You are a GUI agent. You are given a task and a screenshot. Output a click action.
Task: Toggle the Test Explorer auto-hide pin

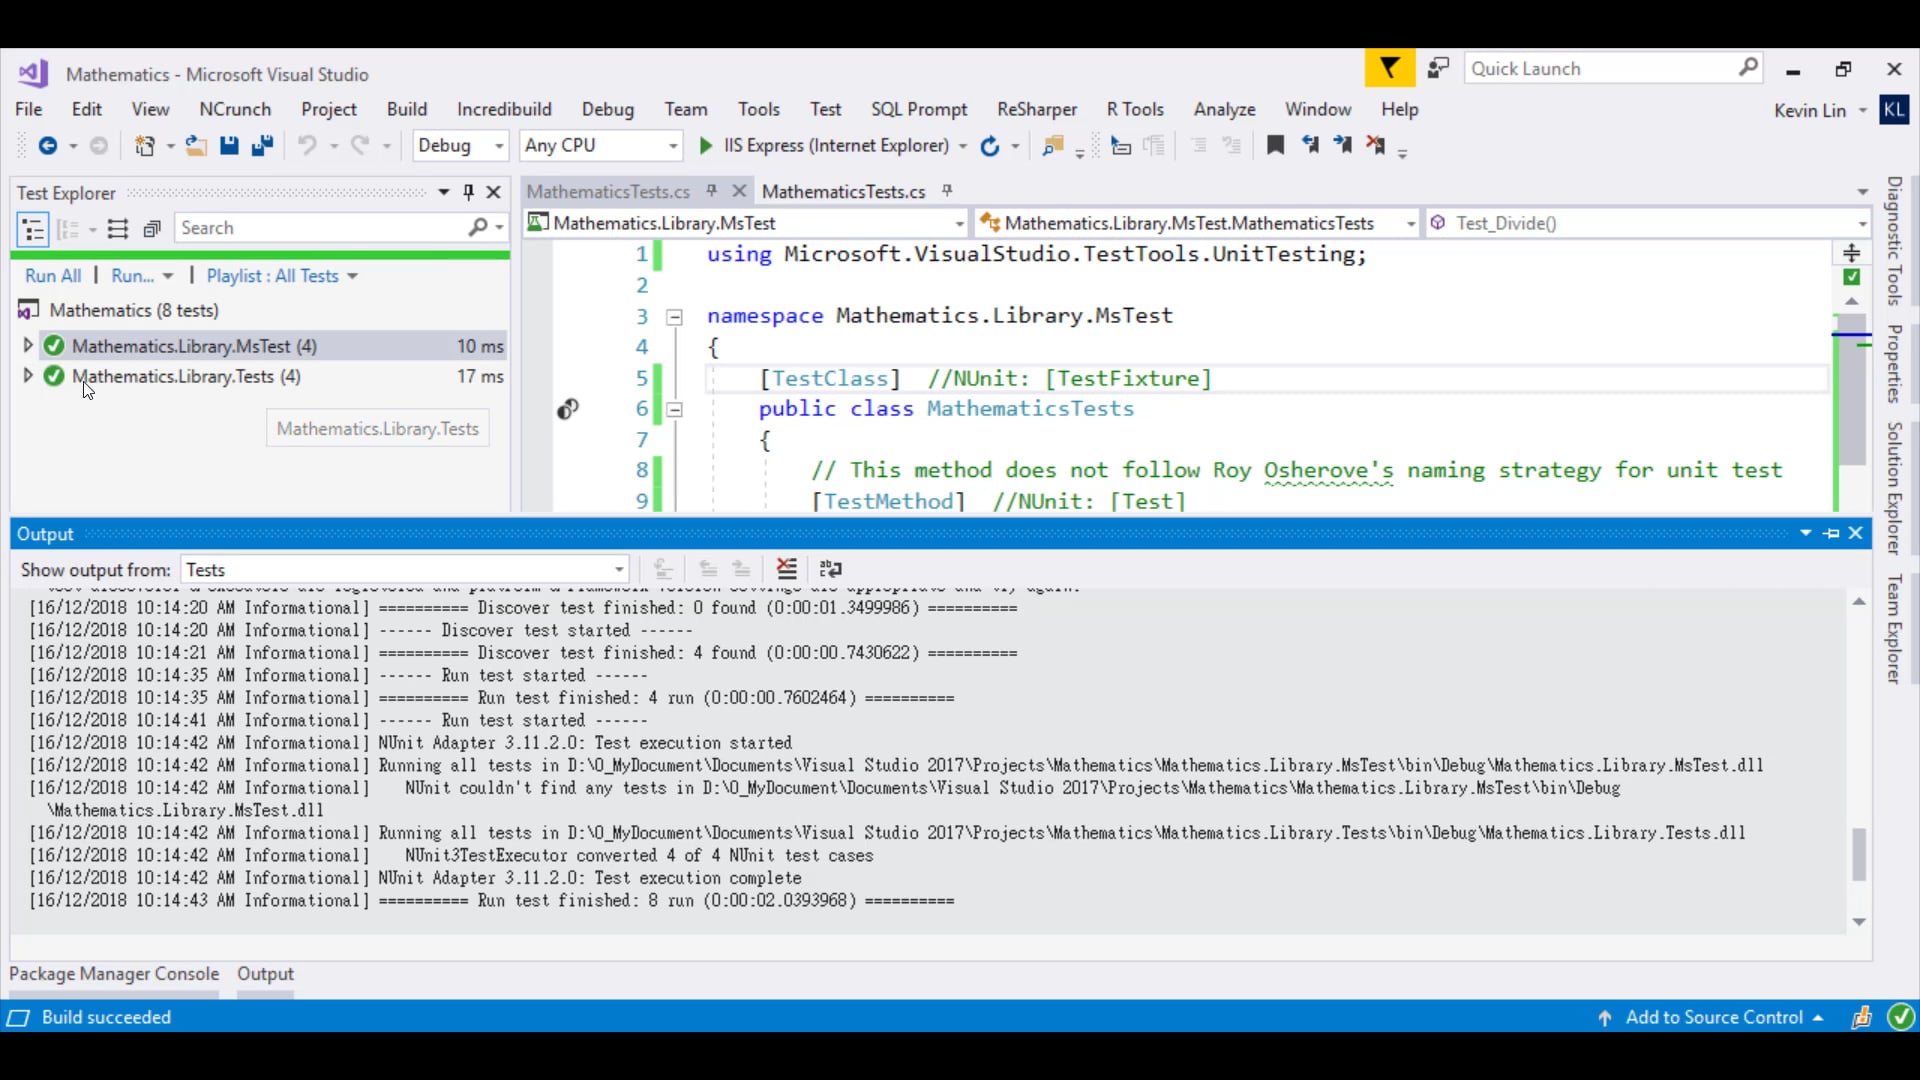coord(468,192)
